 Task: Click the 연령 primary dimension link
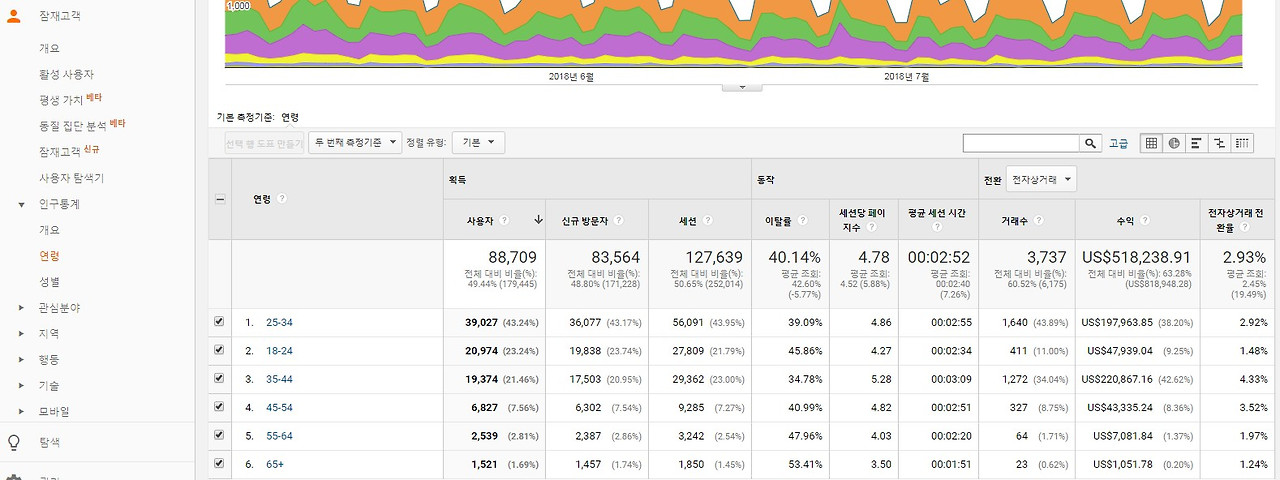[x=290, y=117]
